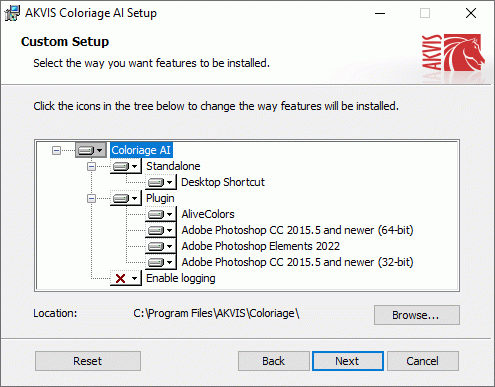The height and width of the screenshot is (387, 495).
Task: Proceed with the Next button
Action: coord(348,361)
